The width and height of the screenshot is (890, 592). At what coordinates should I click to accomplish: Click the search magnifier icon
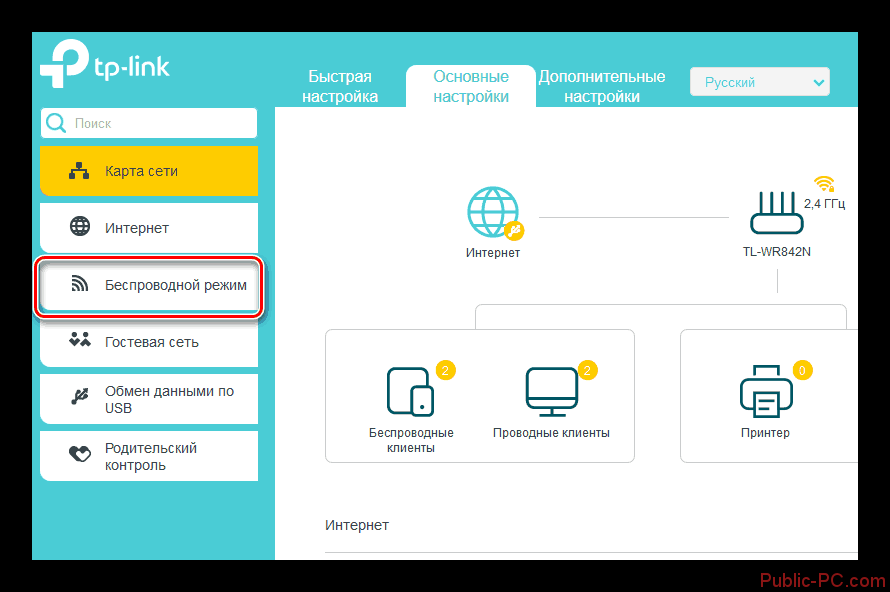click(57, 124)
